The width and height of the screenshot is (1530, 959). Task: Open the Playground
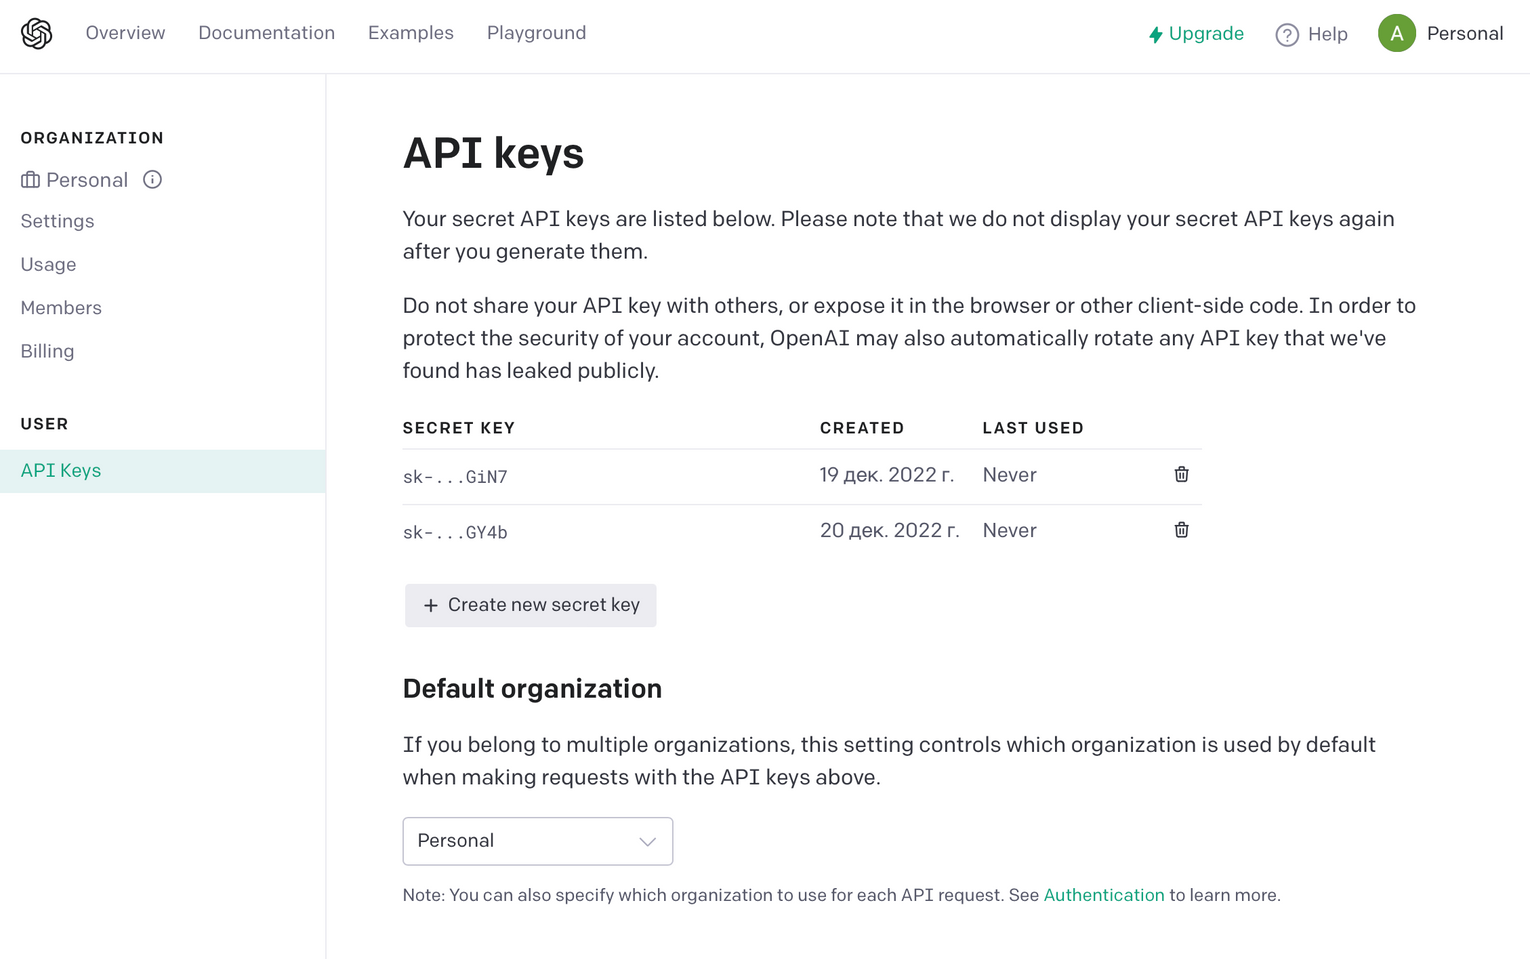(536, 33)
